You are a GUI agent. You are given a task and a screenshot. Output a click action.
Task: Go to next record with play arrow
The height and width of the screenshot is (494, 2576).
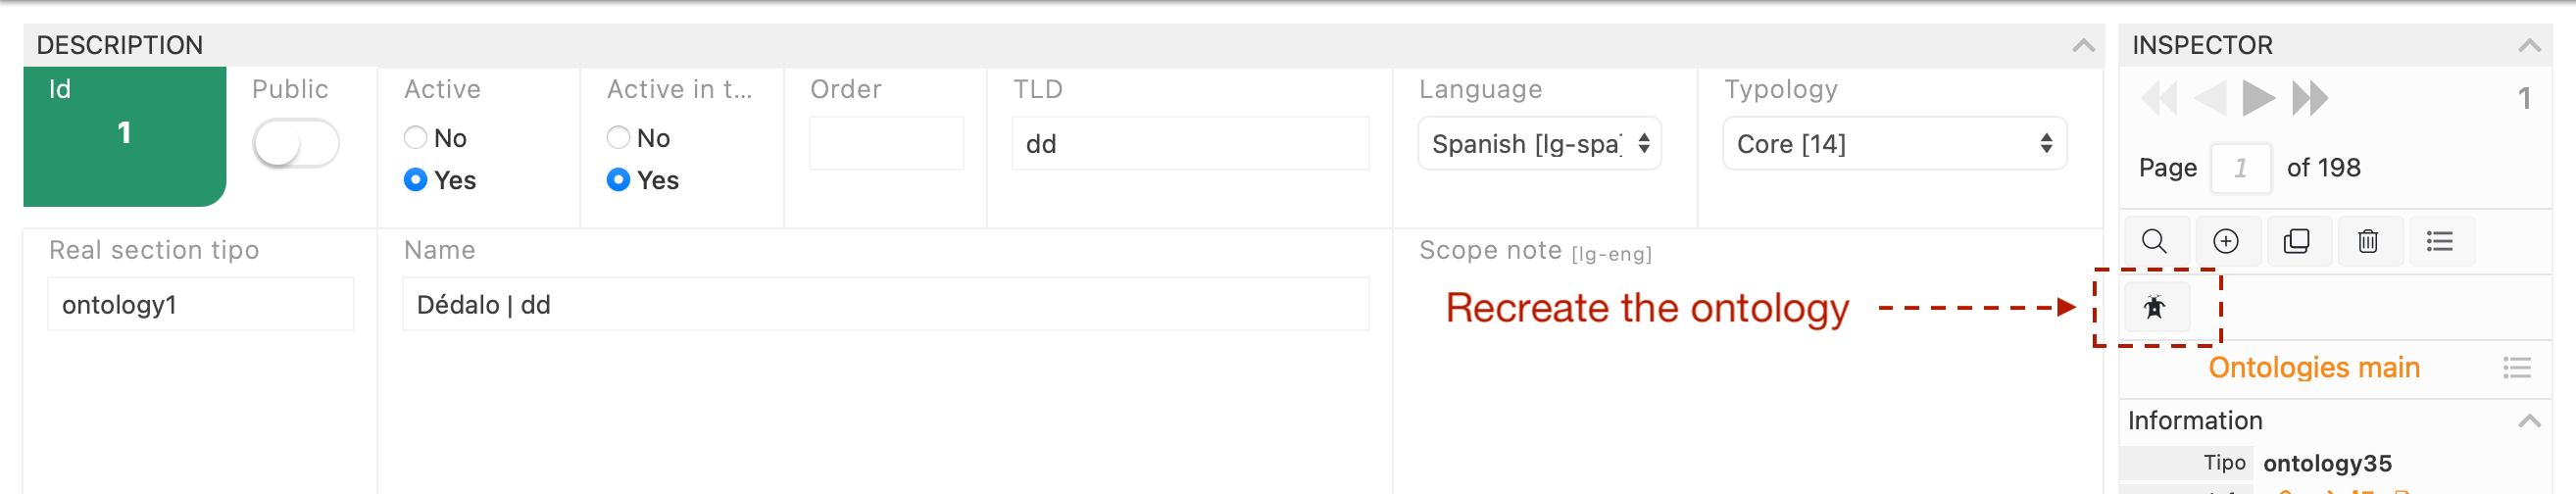click(x=2257, y=98)
